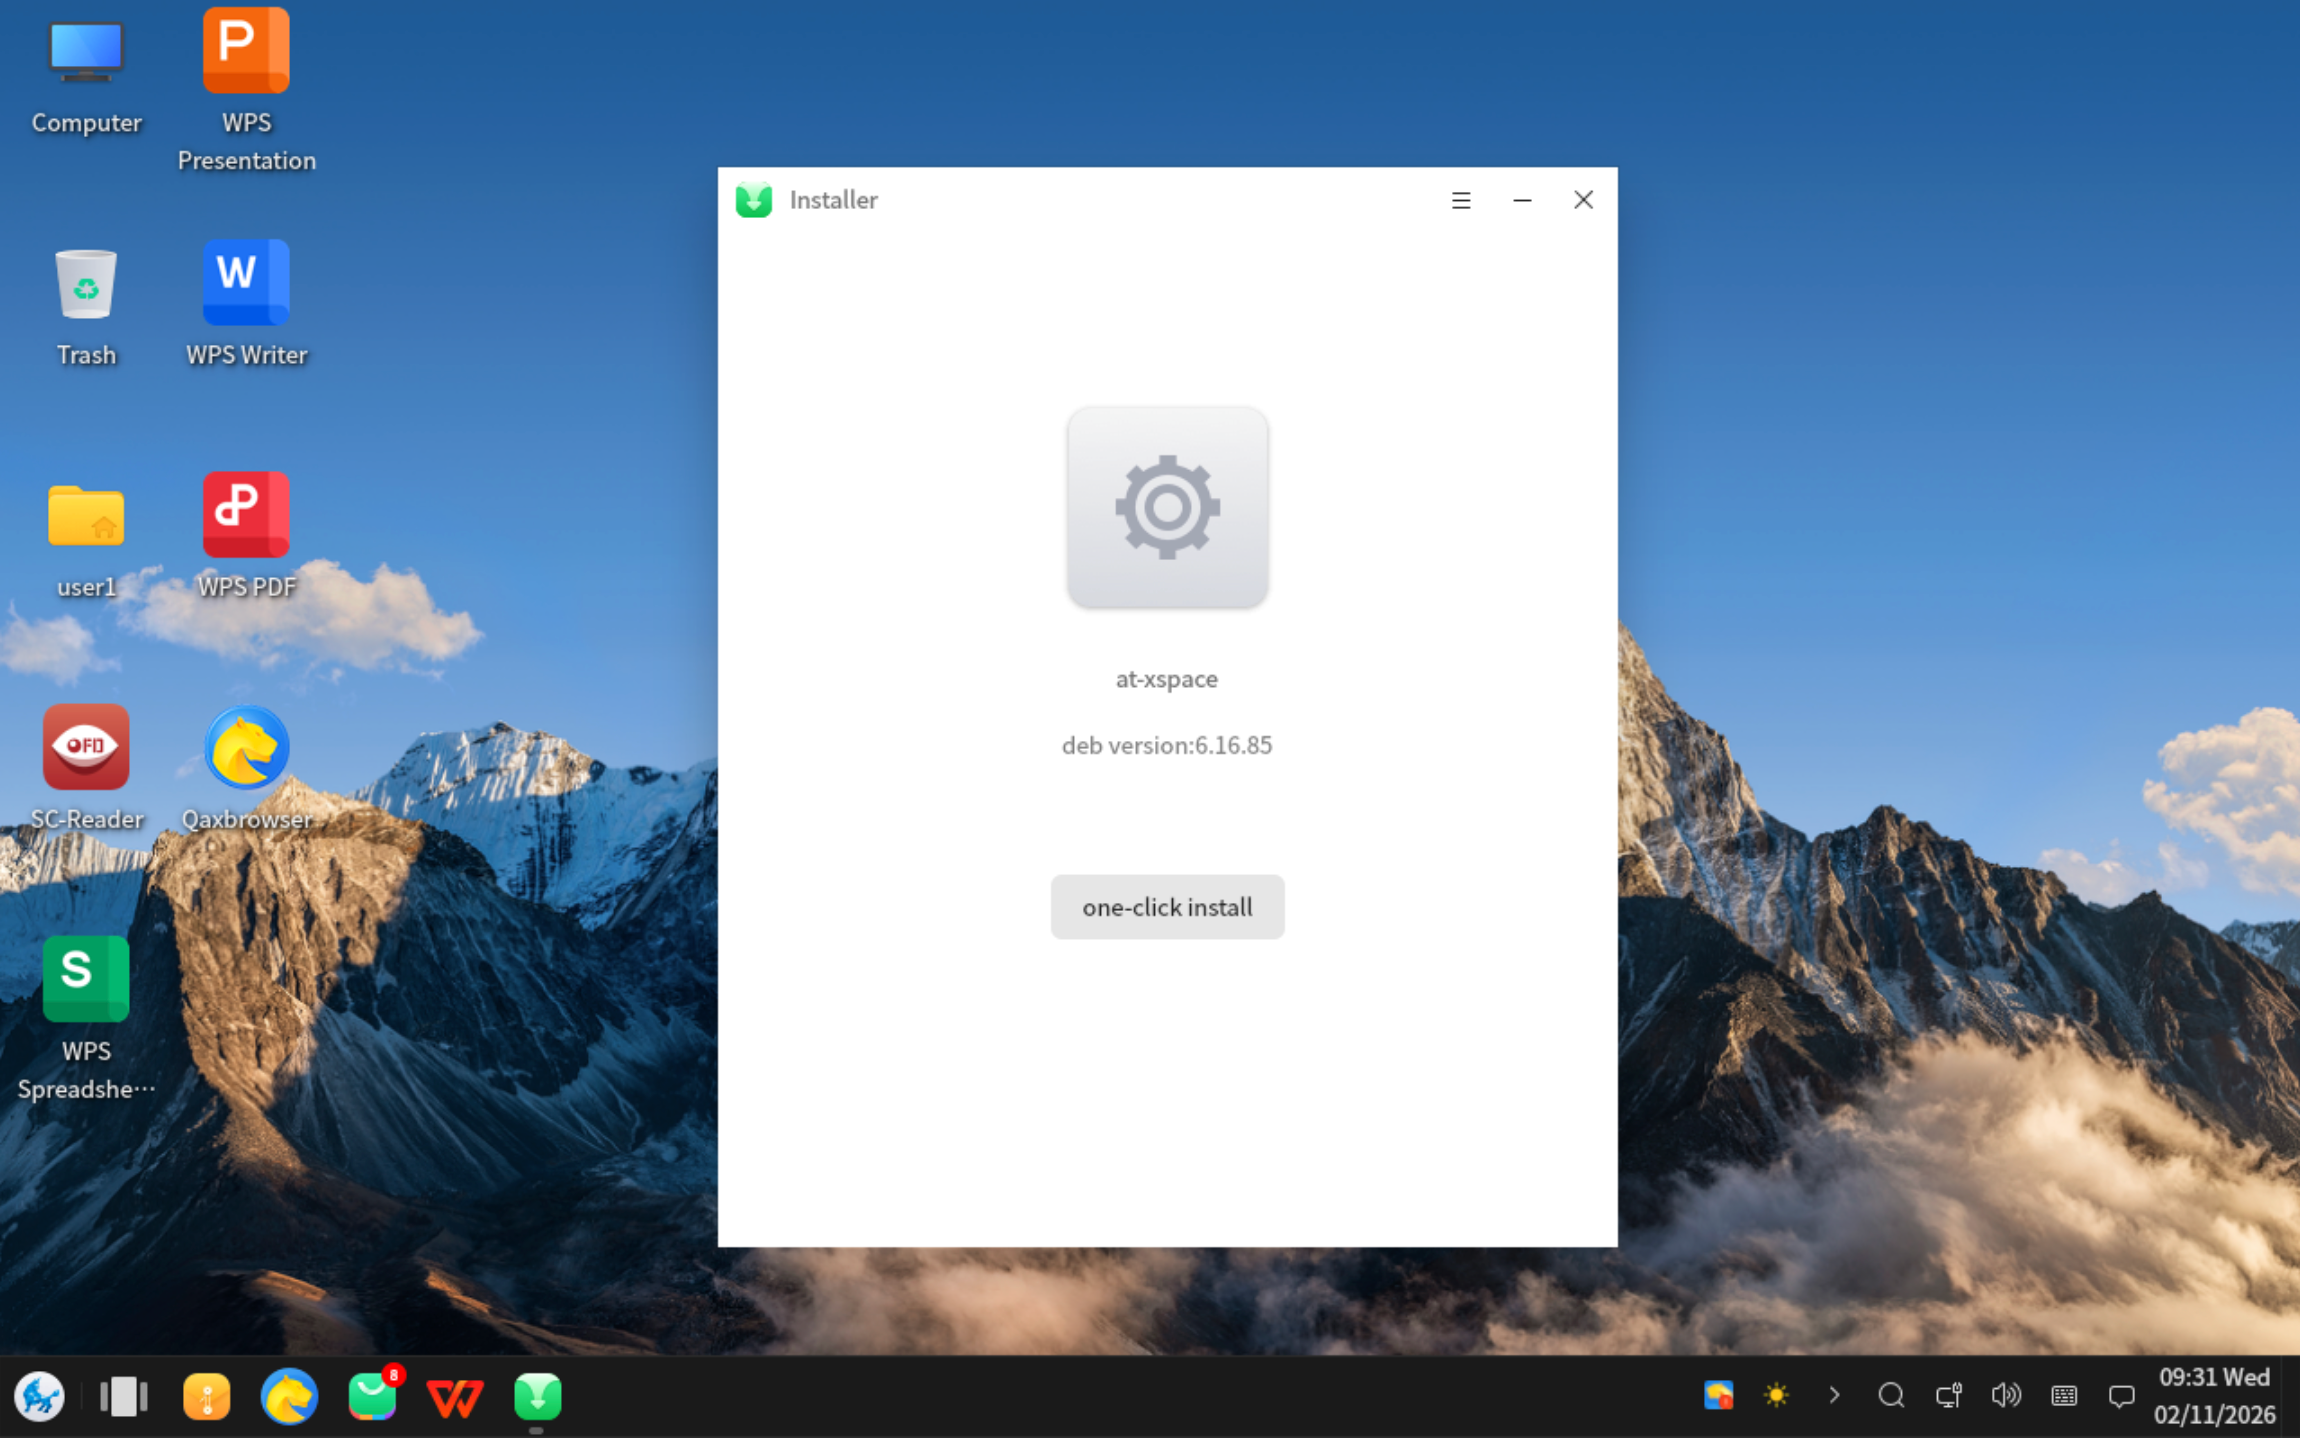Launch SC-Reader from desktop
The width and height of the screenshot is (2300, 1438).
(x=86, y=747)
